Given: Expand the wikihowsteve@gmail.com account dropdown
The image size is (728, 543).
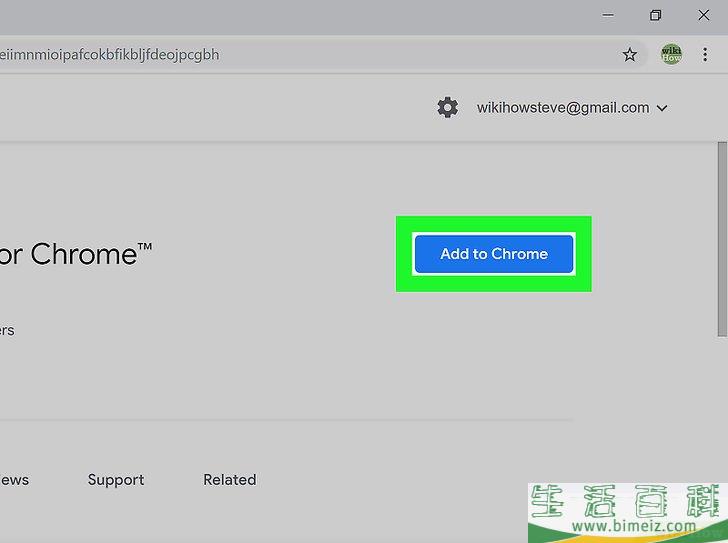Looking at the screenshot, I should (x=572, y=108).
